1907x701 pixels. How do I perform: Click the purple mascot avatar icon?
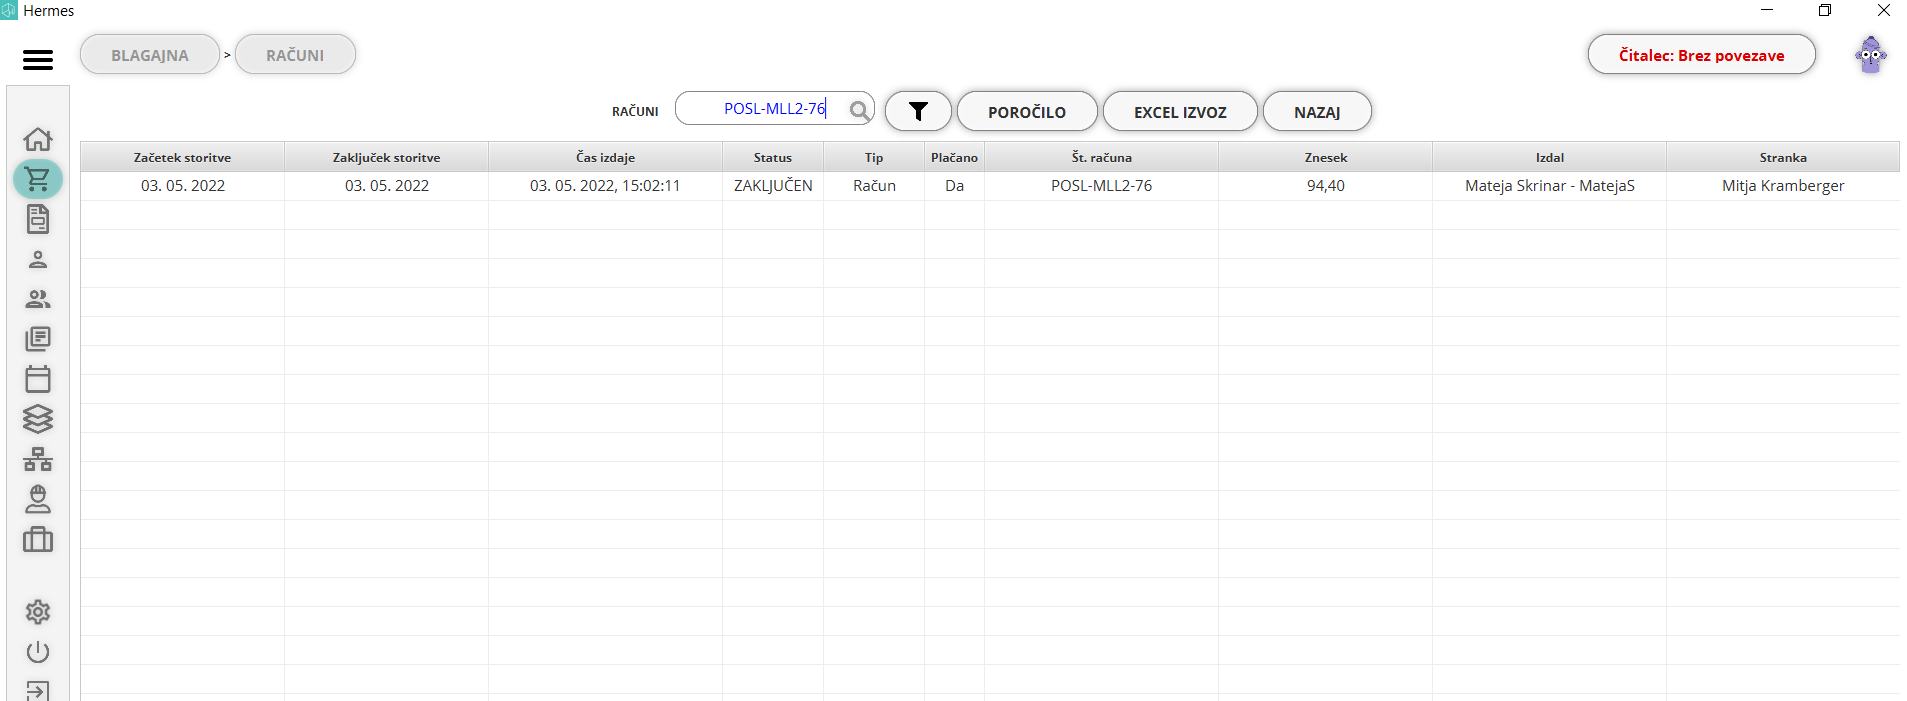coord(1871,55)
